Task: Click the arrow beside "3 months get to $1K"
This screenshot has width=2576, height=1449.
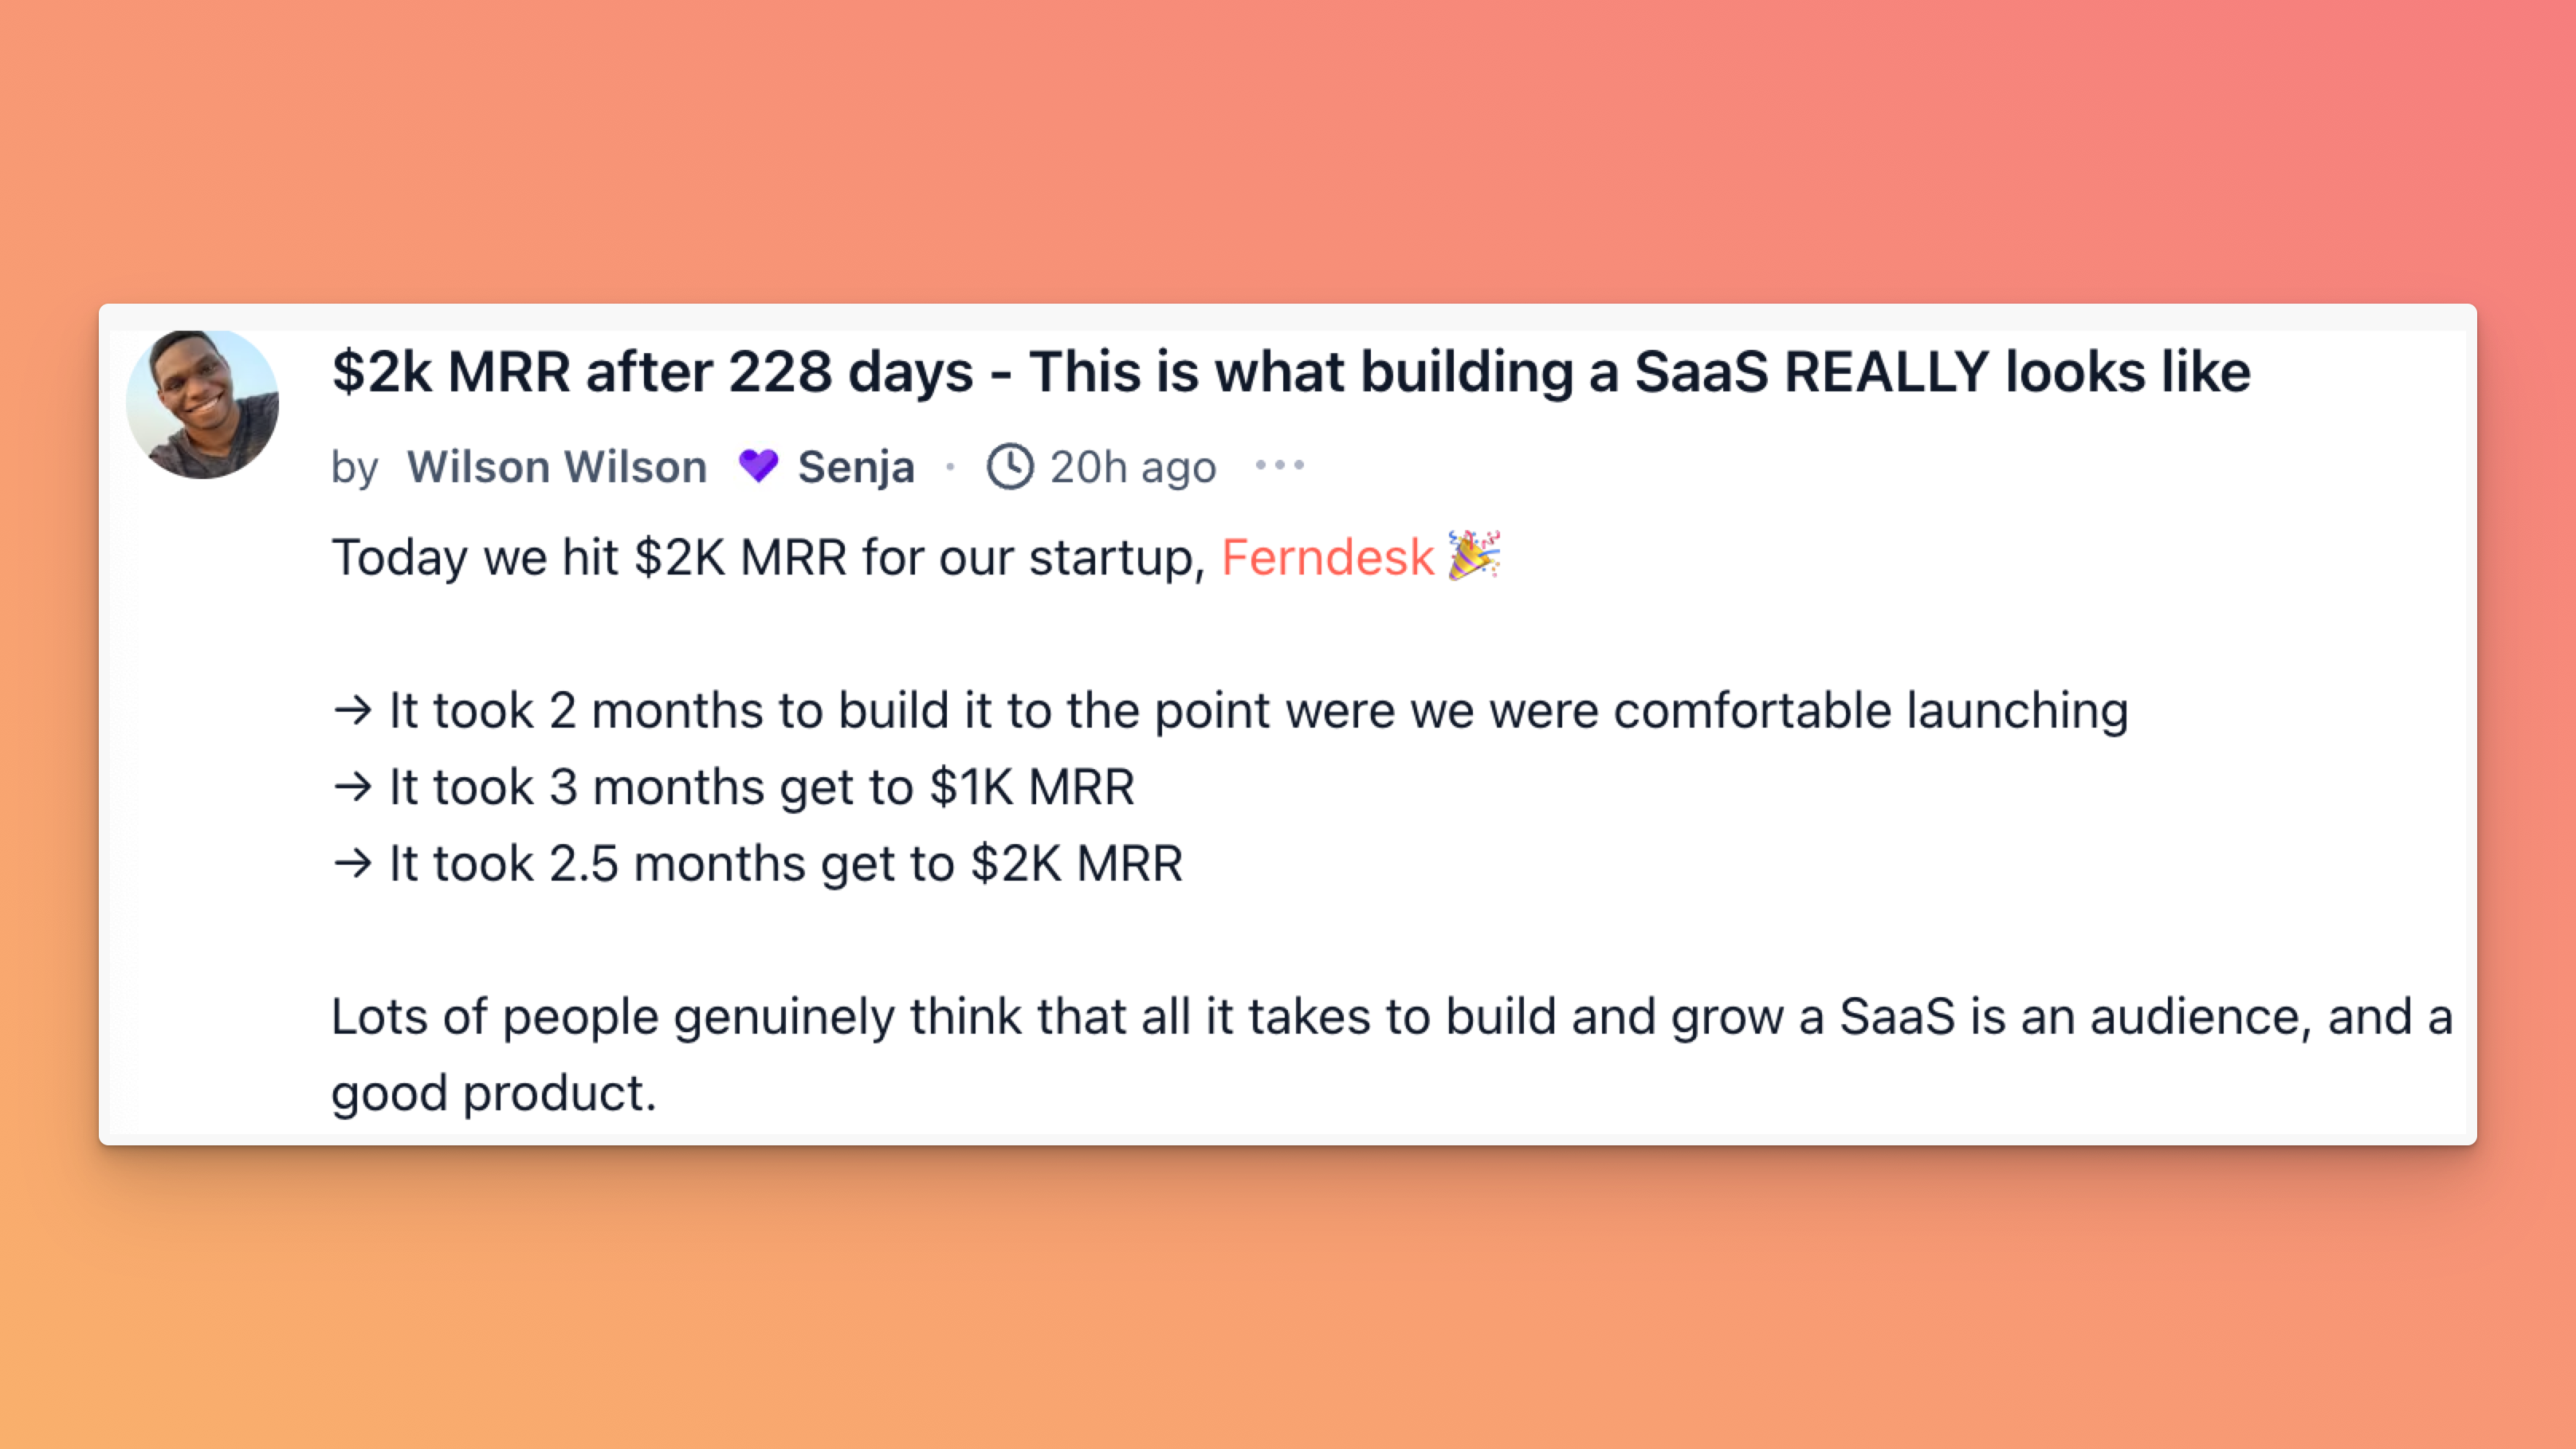Action: point(352,787)
